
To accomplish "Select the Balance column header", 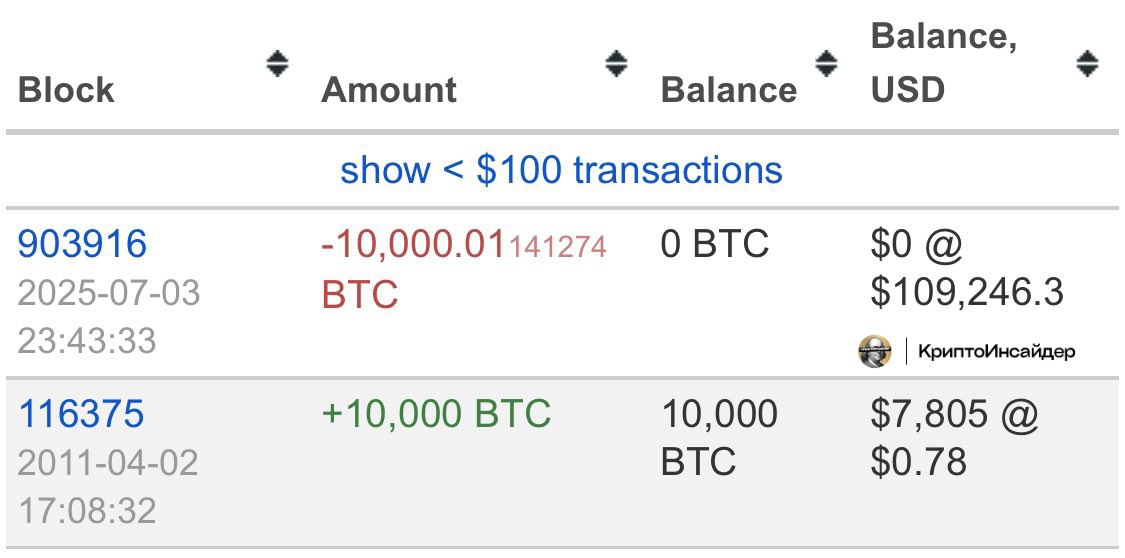I will point(729,90).
